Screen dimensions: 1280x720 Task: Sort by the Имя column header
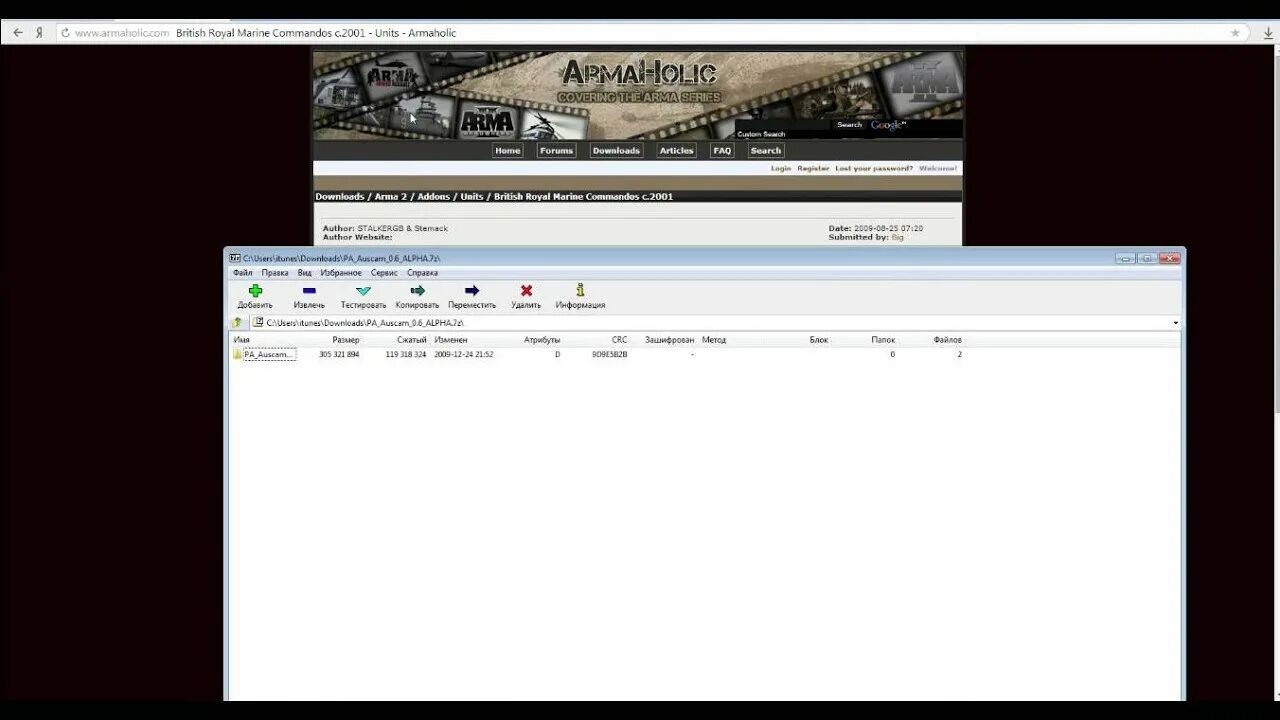point(242,340)
